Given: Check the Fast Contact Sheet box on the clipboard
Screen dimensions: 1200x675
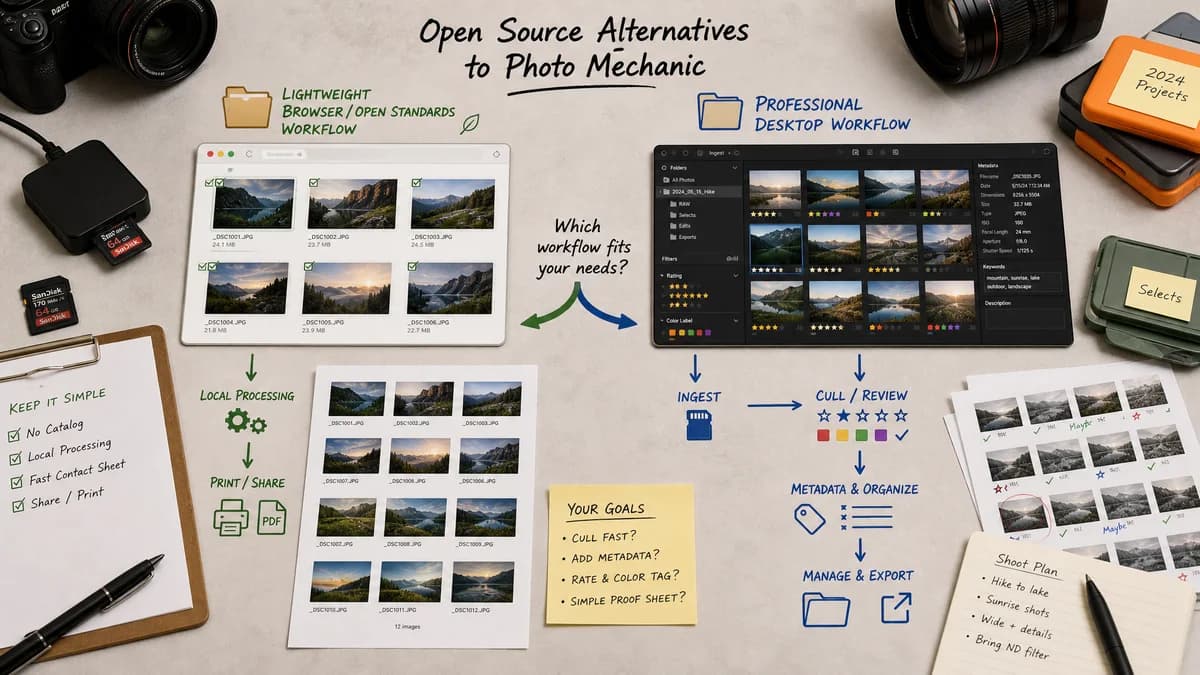Looking at the screenshot, I should (x=17, y=482).
